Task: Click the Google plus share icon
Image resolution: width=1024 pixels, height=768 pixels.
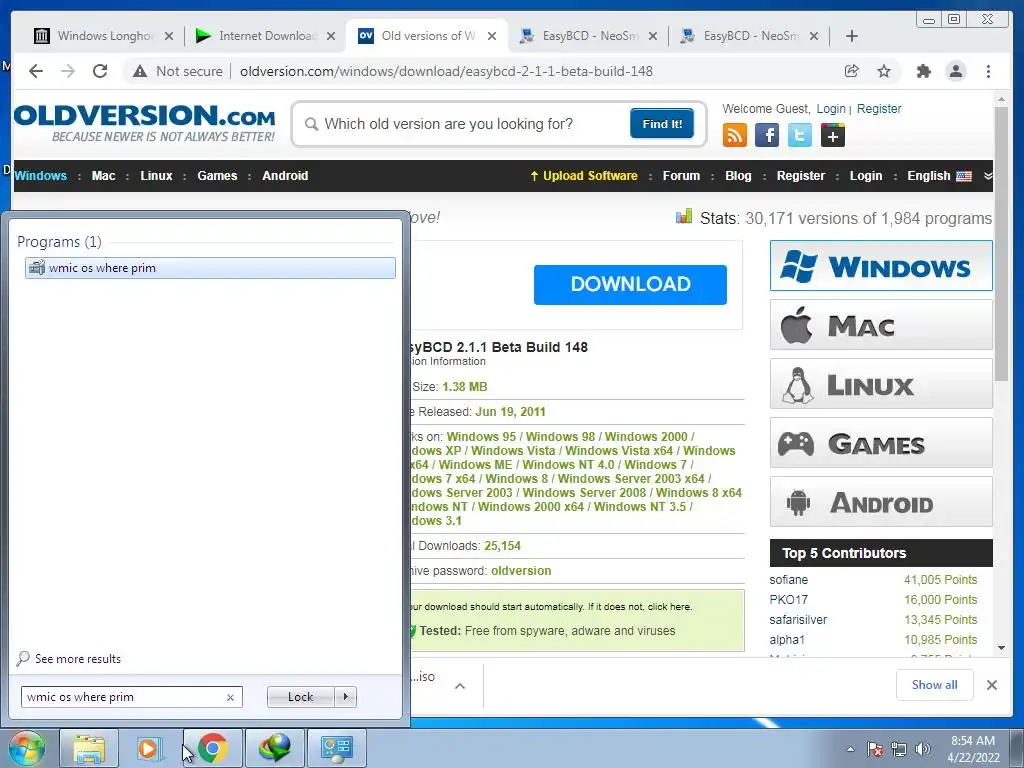Action: pyautogui.click(x=832, y=136)
